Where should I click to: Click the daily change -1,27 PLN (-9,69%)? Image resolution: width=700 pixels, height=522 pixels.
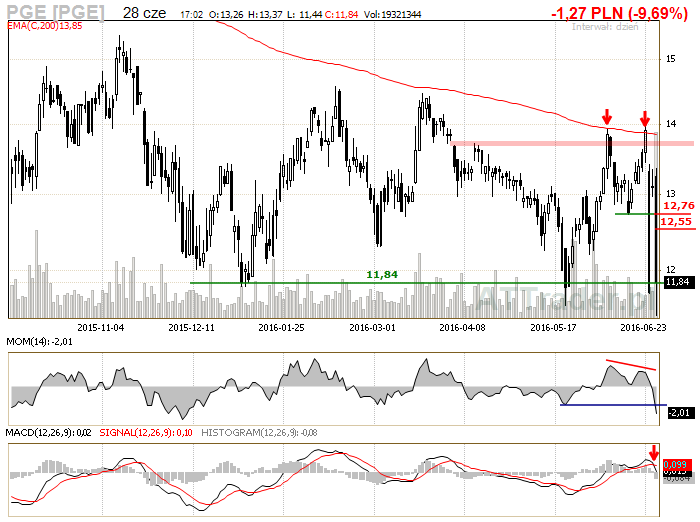619,13
